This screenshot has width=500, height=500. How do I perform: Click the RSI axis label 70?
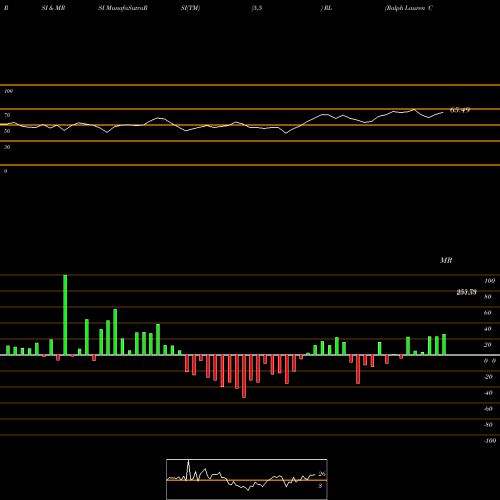7,115
